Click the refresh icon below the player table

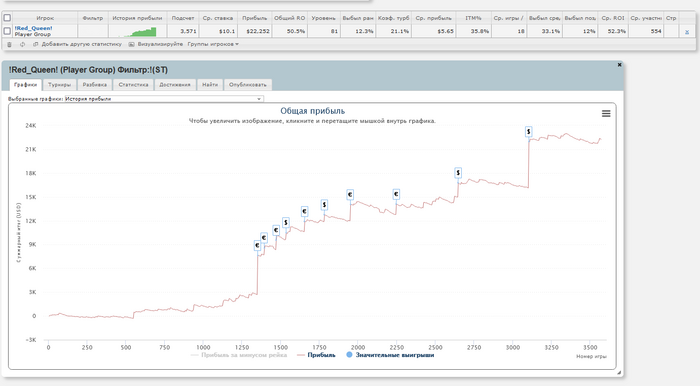[x=22, y=45]
